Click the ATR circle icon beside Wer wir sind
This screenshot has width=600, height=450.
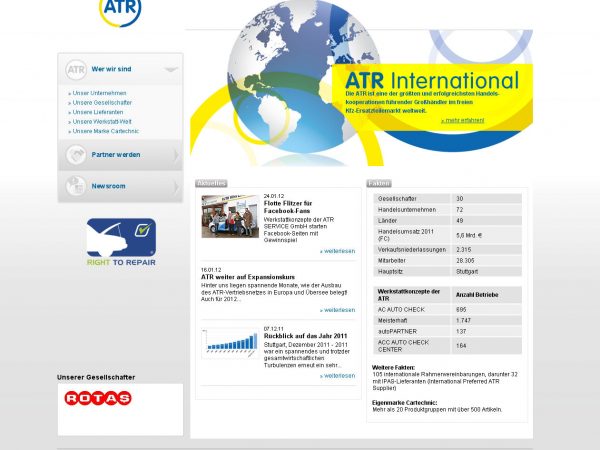pyautogui.click(x=76, y=70)
